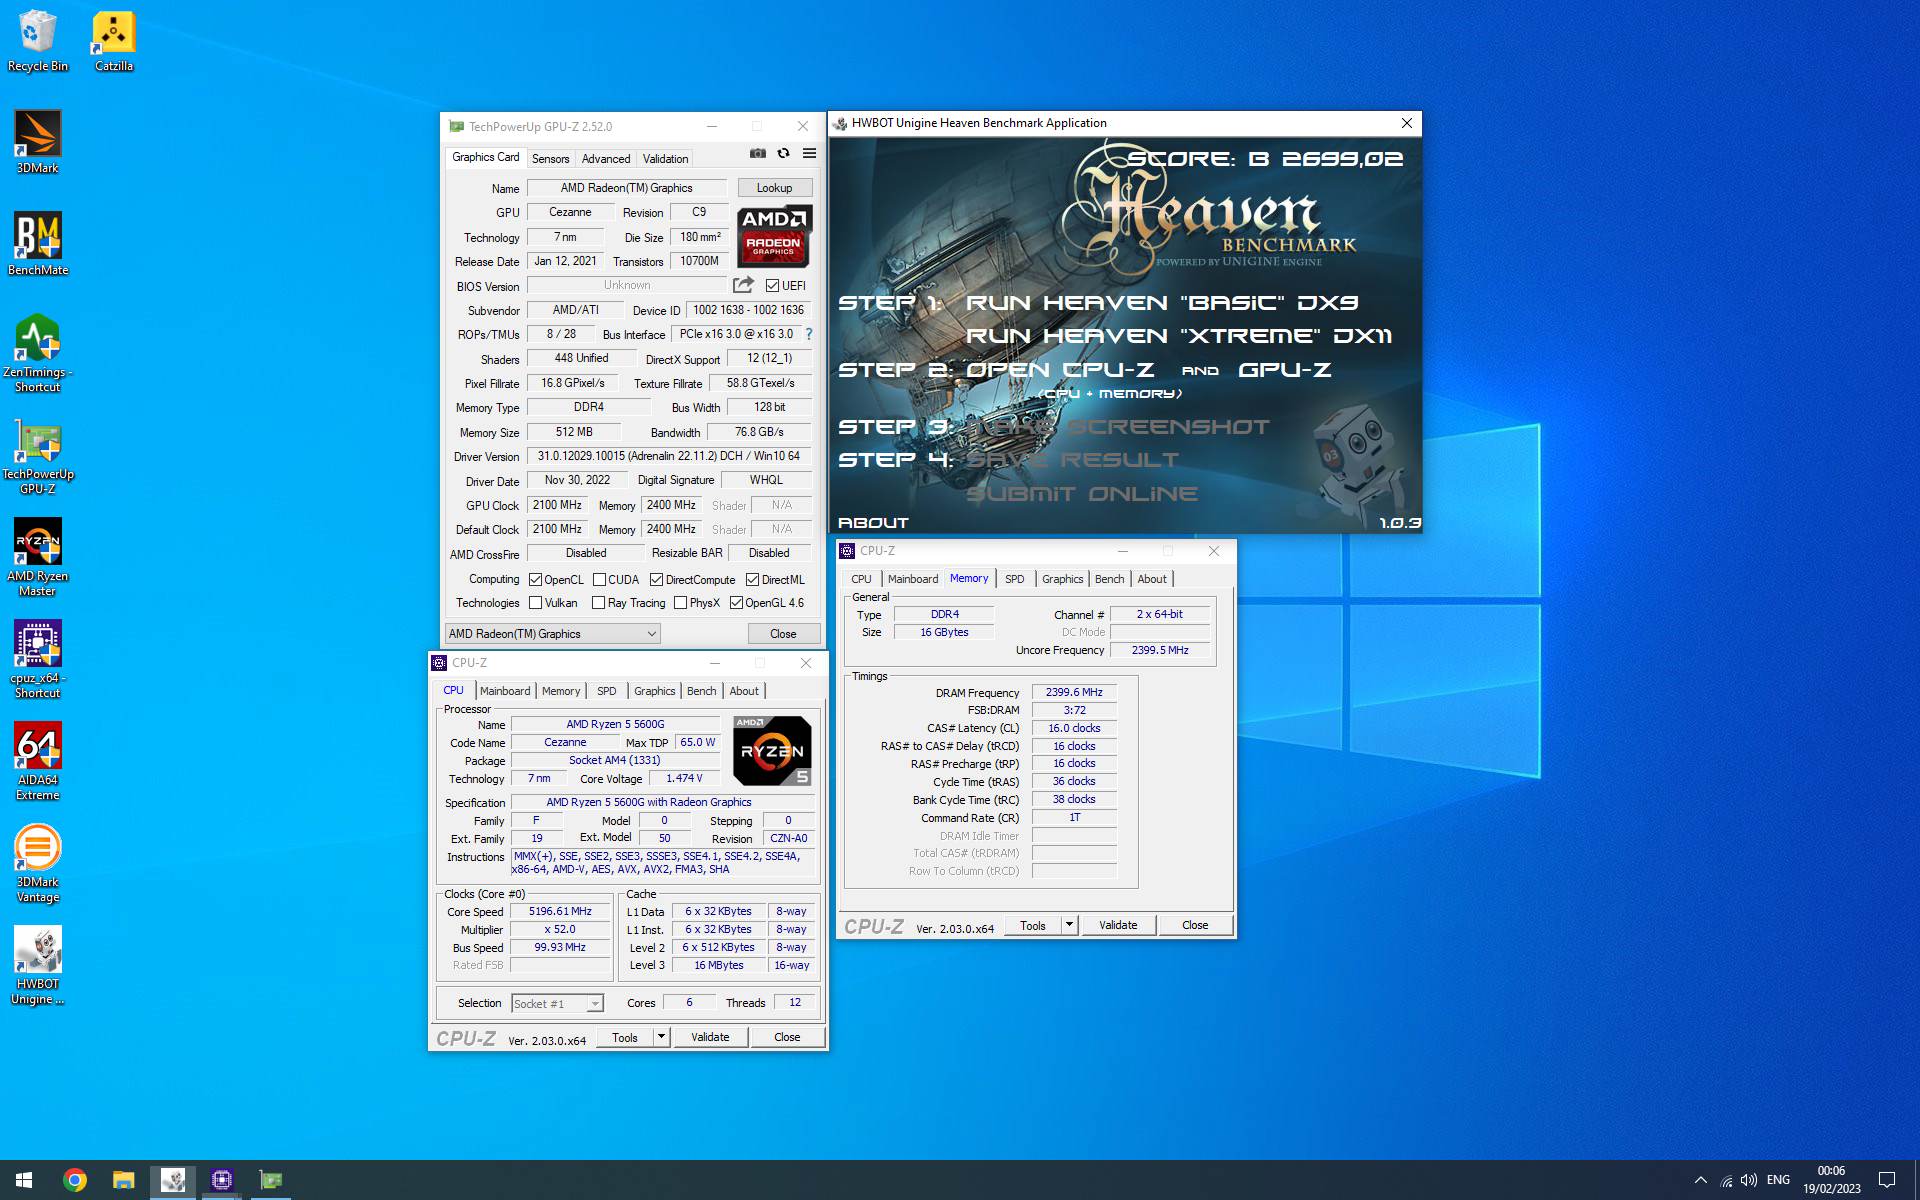Screen dimensions: 1920x1200
Task: Switch to CPU-Z taskbar icon
Action: pyautogui.click(x=222, y=1180)
